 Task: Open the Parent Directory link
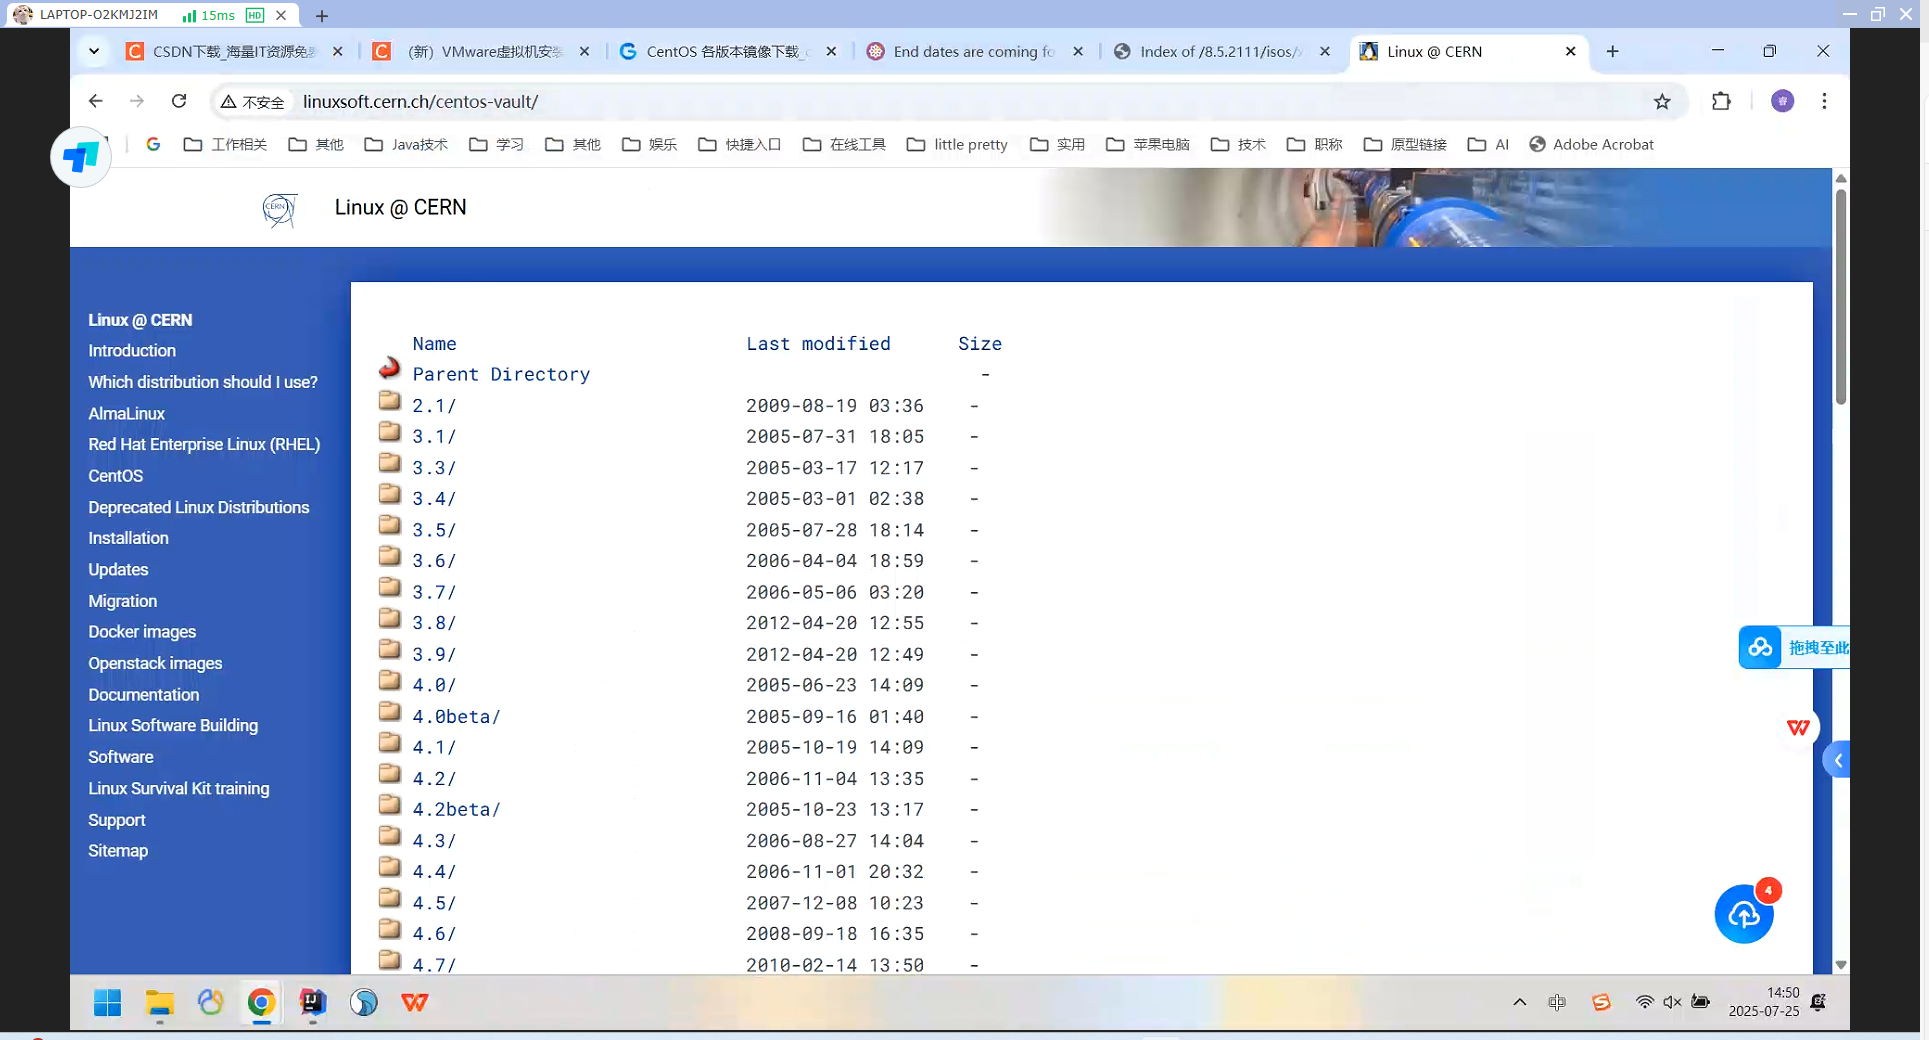501,374
